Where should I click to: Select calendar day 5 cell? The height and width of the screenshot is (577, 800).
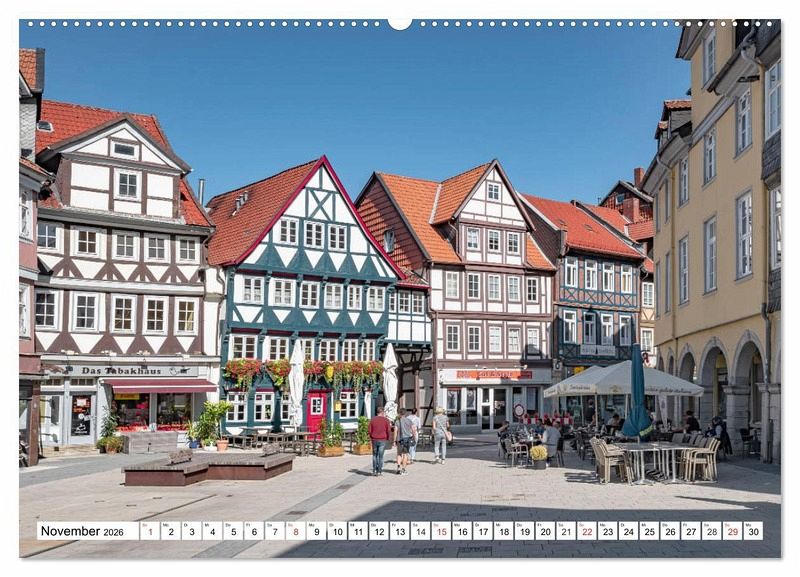point(233,531)
